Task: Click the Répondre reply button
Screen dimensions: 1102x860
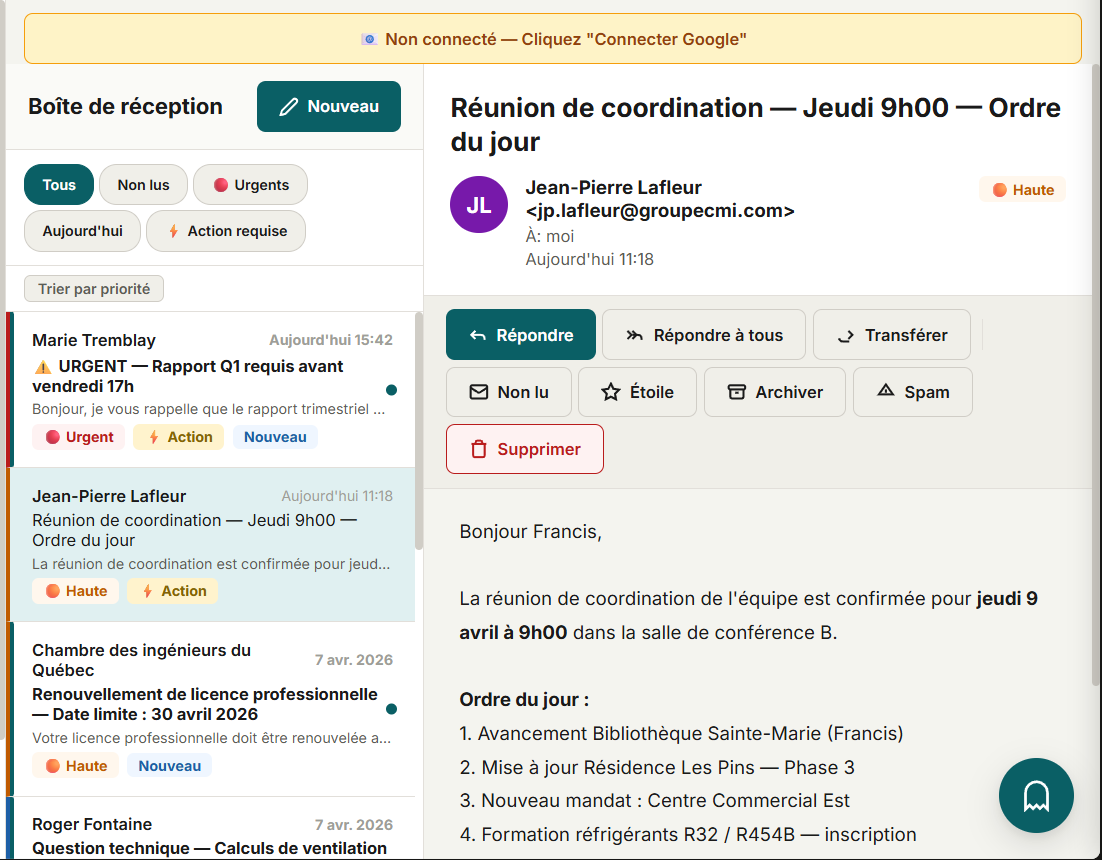Action: [520, 335]
